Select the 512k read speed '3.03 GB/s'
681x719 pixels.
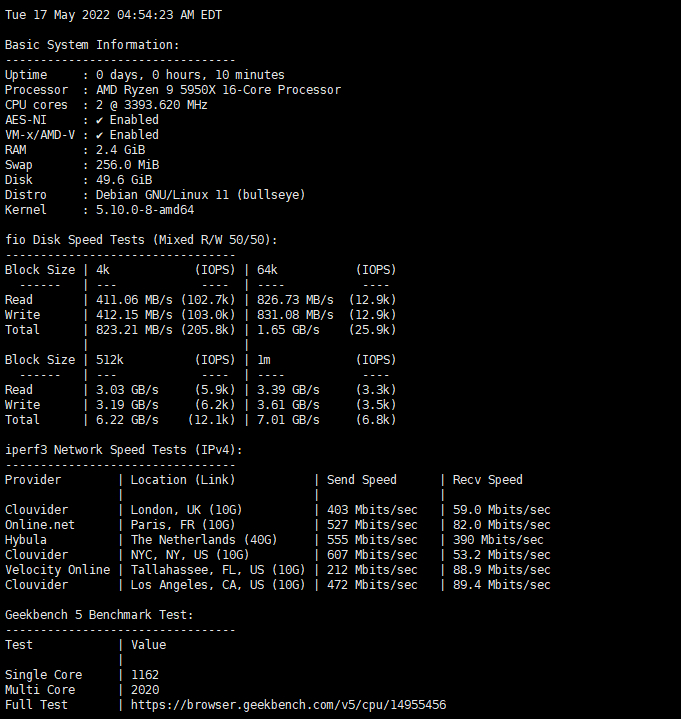(x=127, y=390)
